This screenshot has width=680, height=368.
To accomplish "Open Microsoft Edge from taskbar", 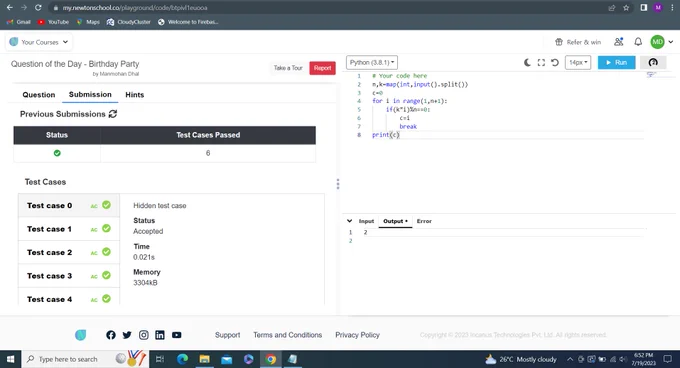I will point(183,359).
